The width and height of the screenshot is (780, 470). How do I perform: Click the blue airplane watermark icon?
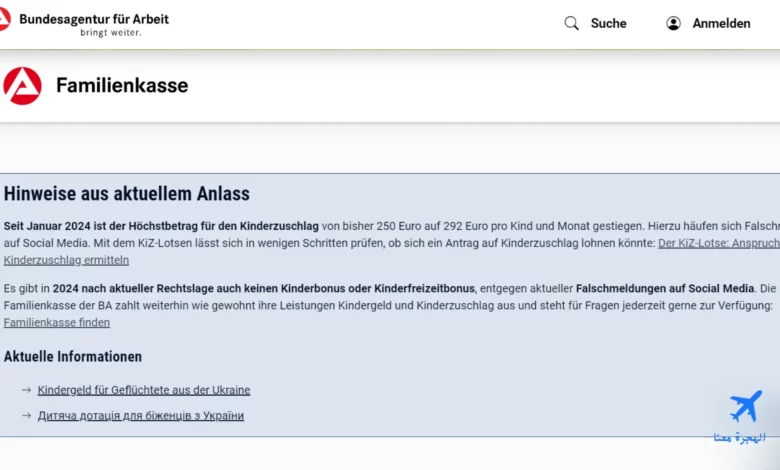pos(745,406)
